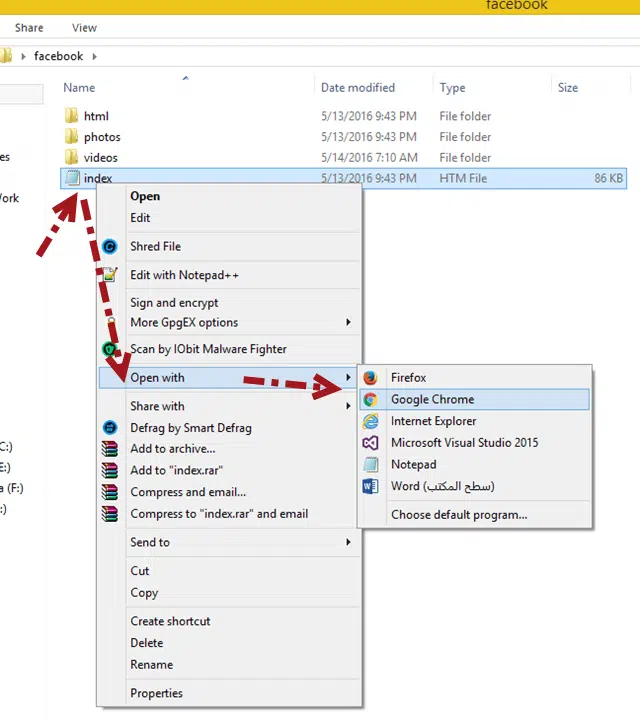Screen dimensions: 640x720
Task: Click breadcrumb arrow before facebook
Action: (23, 56)
